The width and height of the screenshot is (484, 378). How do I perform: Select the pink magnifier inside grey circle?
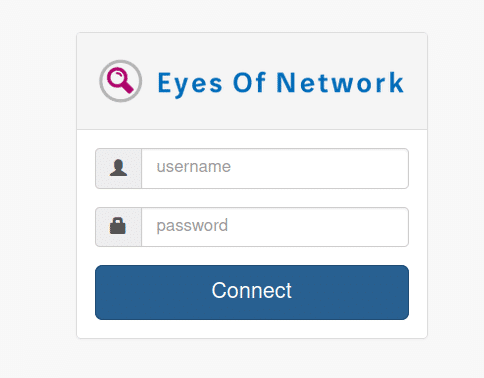tap(120, 81)
